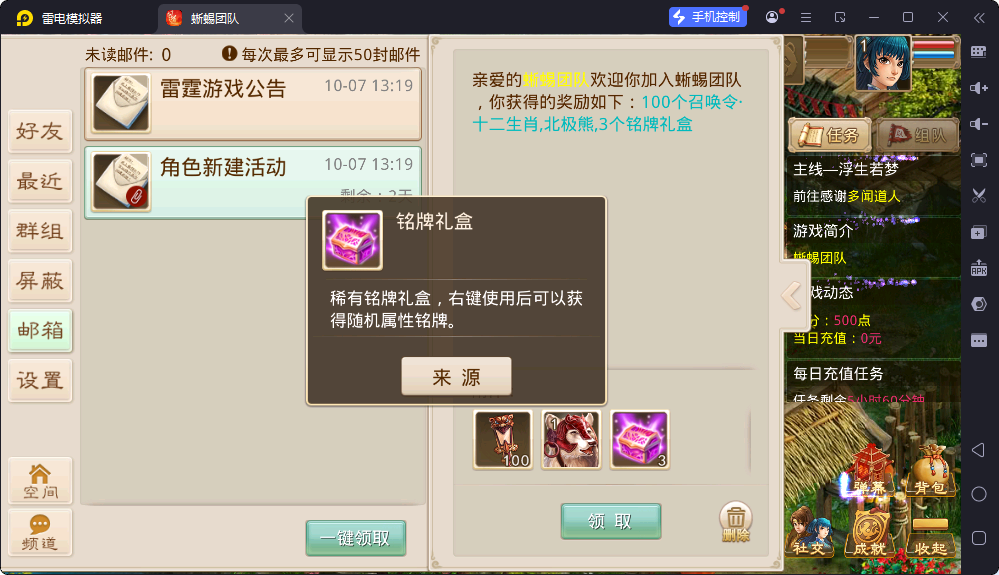Open the 雷霆游戏公告 mail item
The image size is (999, 575).
253,104
